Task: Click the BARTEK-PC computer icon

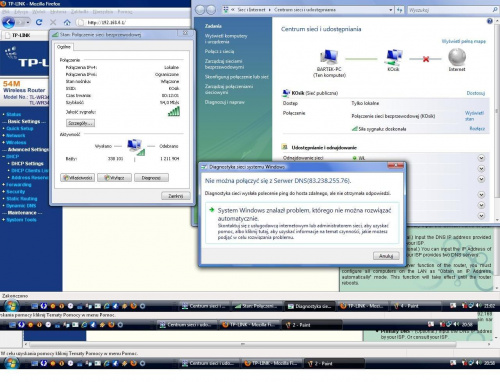Action: 329,56
